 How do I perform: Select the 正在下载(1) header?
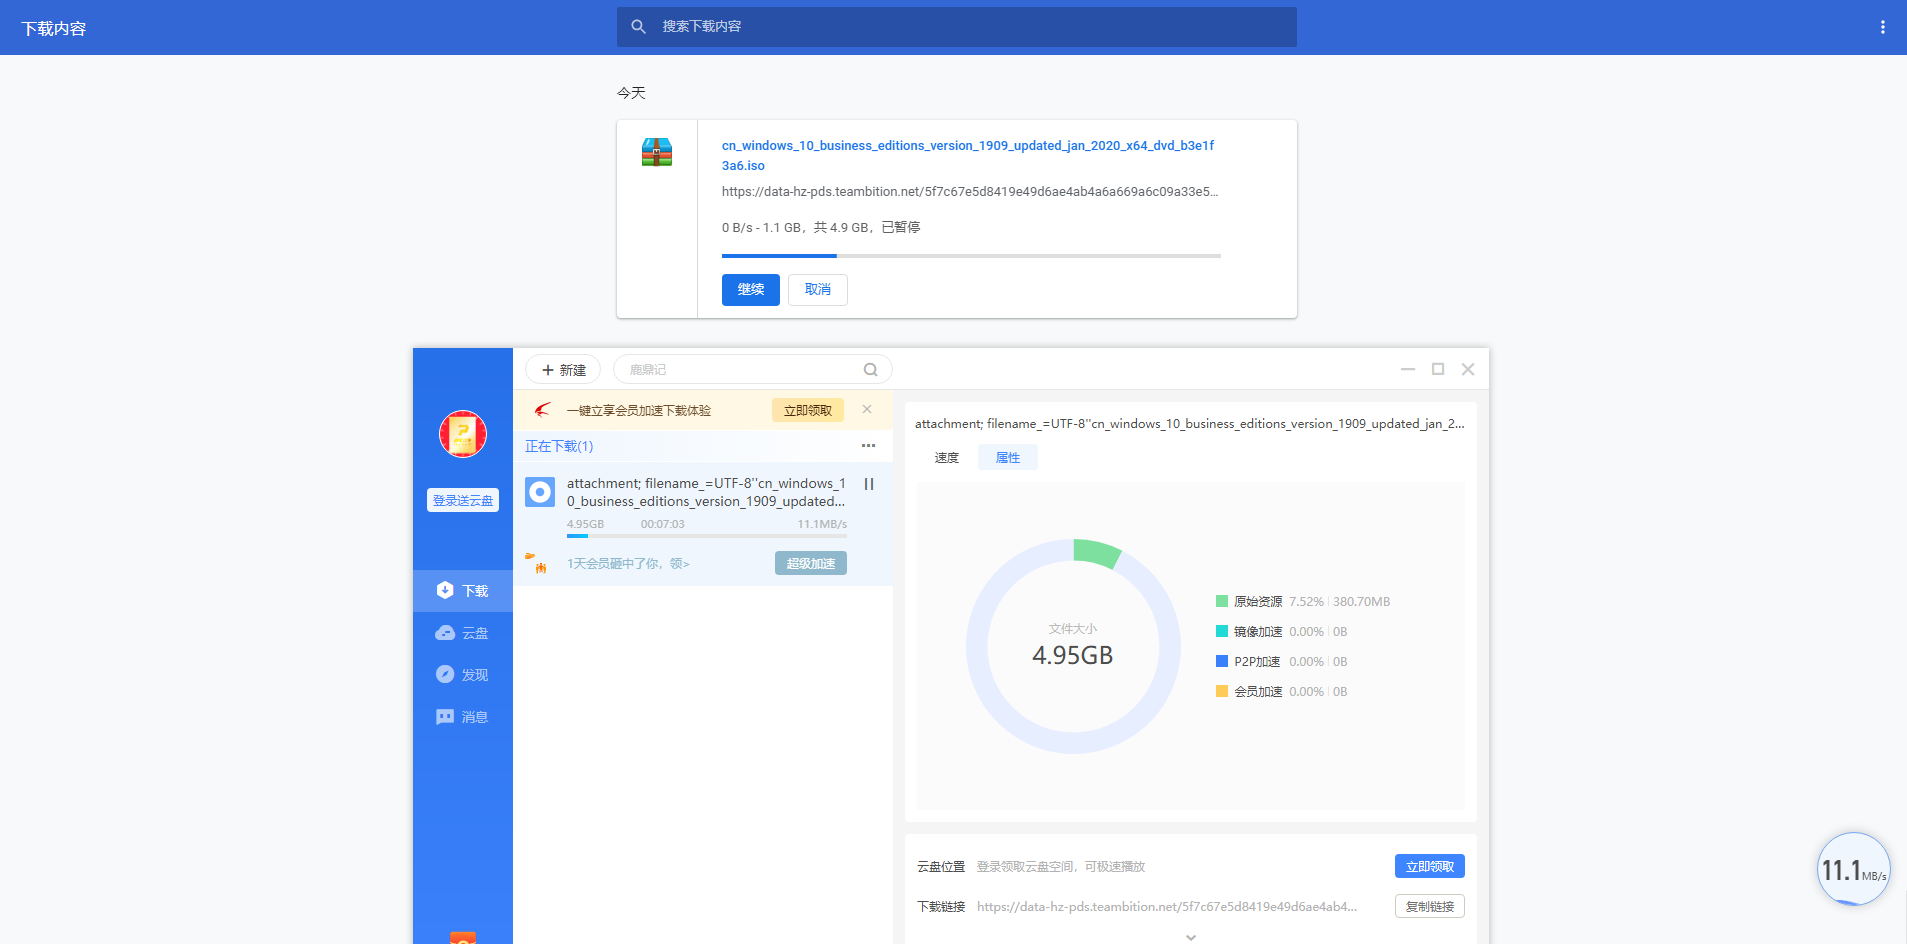tap(559, 446)
